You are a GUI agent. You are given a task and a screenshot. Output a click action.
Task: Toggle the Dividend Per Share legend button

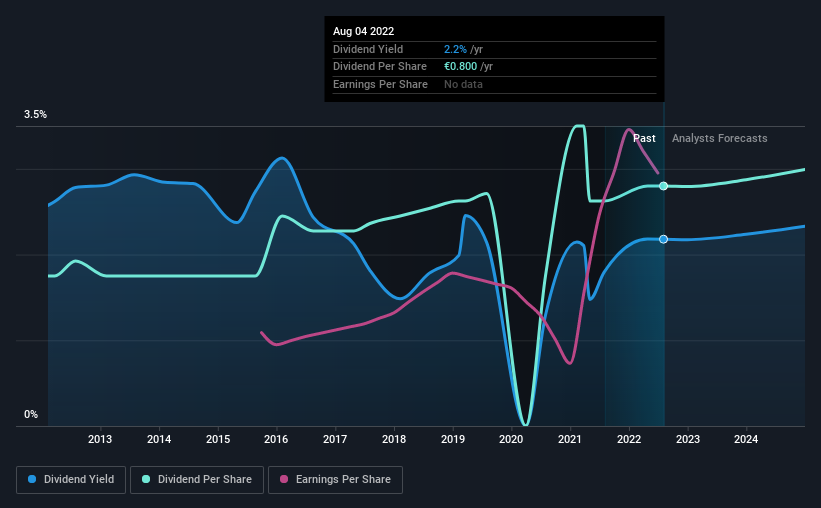[x=197, y=480]
